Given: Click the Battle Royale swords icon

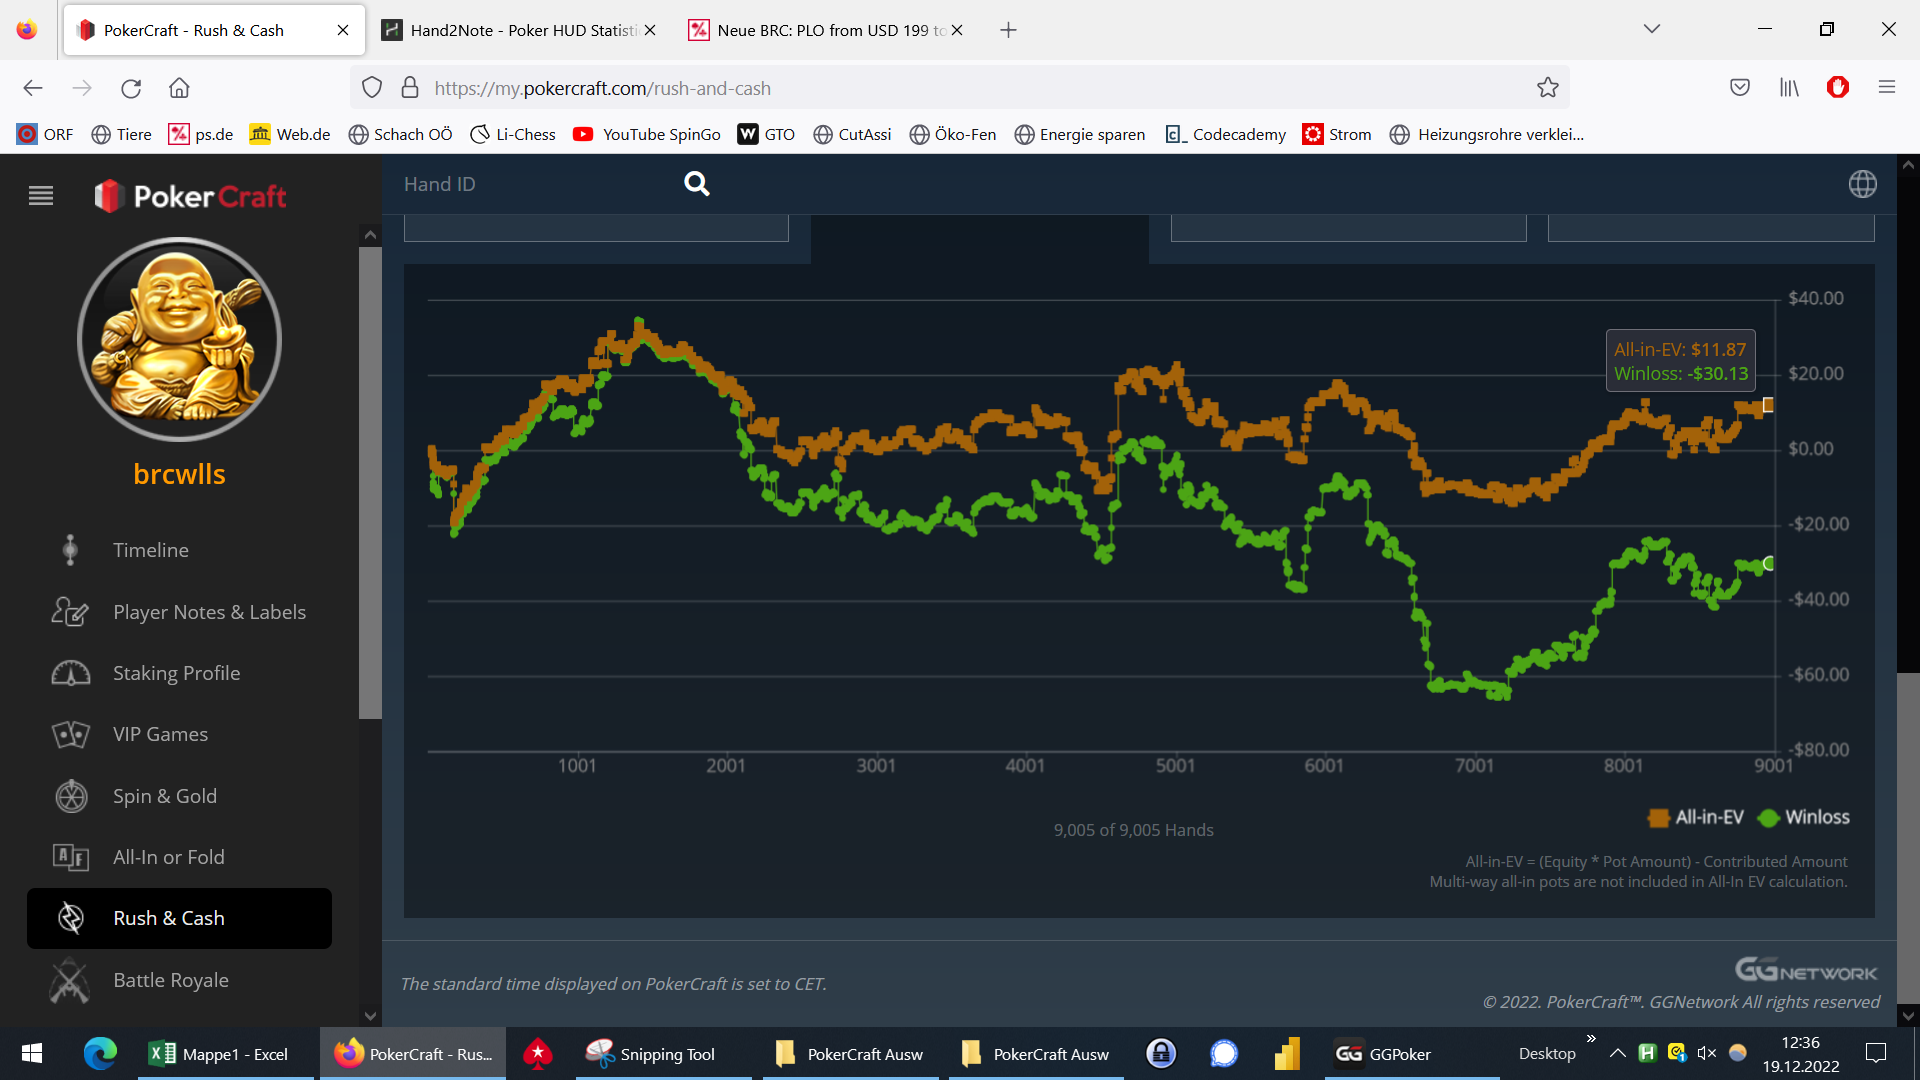Looking at the screenshot, I should 70,980.
